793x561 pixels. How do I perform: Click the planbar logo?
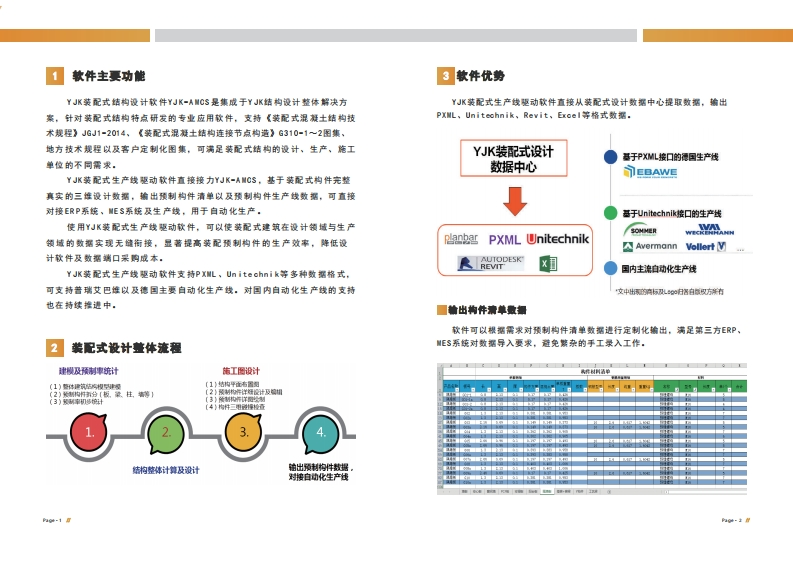click(x=463, y=239)
